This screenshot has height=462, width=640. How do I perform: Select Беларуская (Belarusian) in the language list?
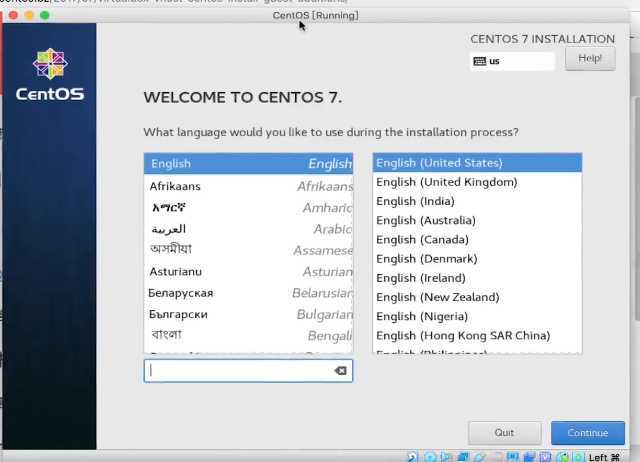[248, 293]
